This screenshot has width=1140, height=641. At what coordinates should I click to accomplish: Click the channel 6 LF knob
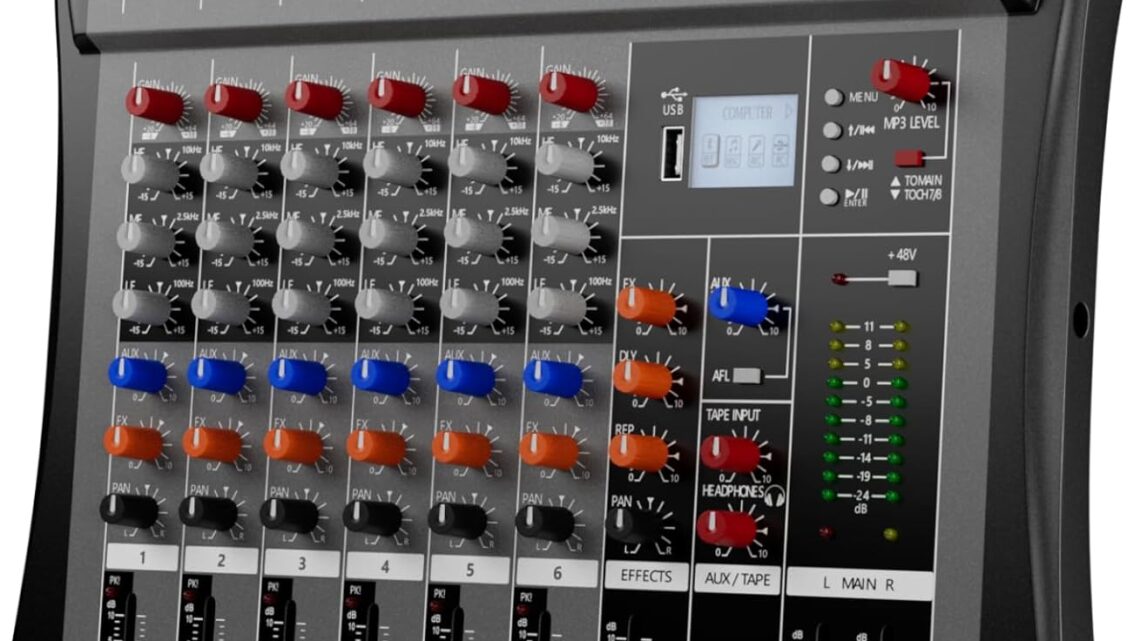coord(557,305)
